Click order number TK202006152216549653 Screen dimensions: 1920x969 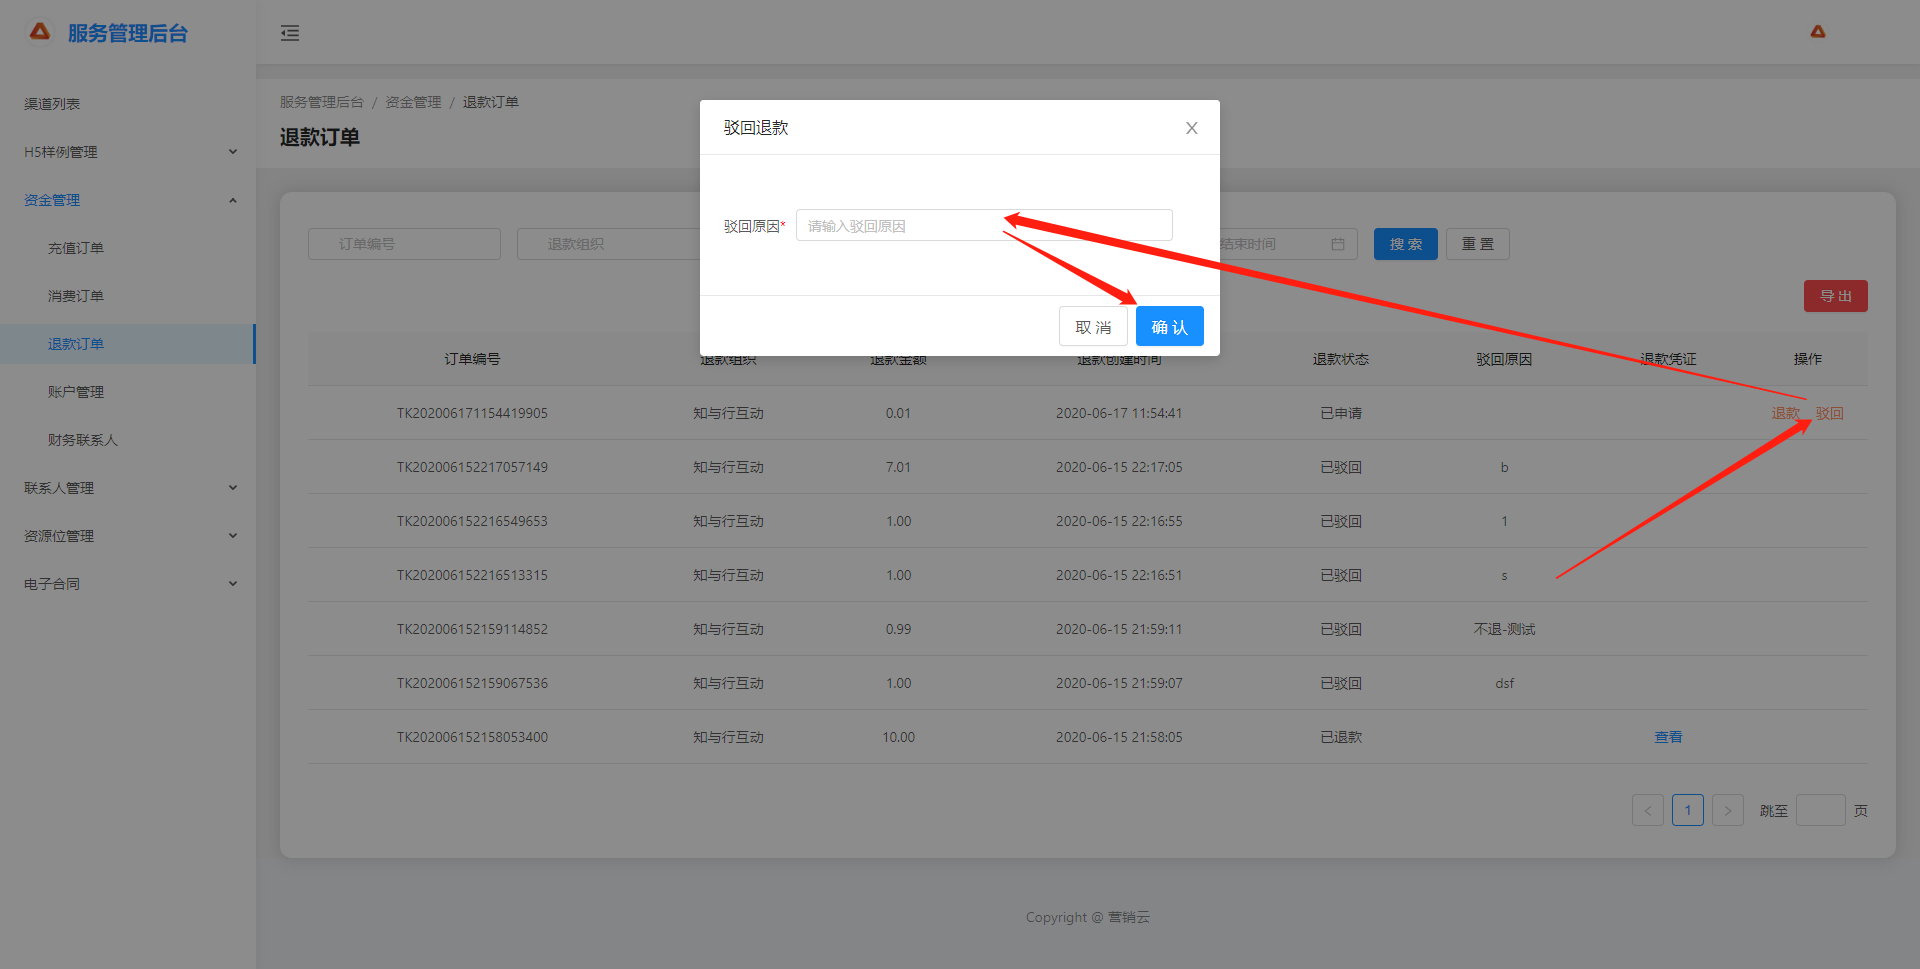pos(472,521)
